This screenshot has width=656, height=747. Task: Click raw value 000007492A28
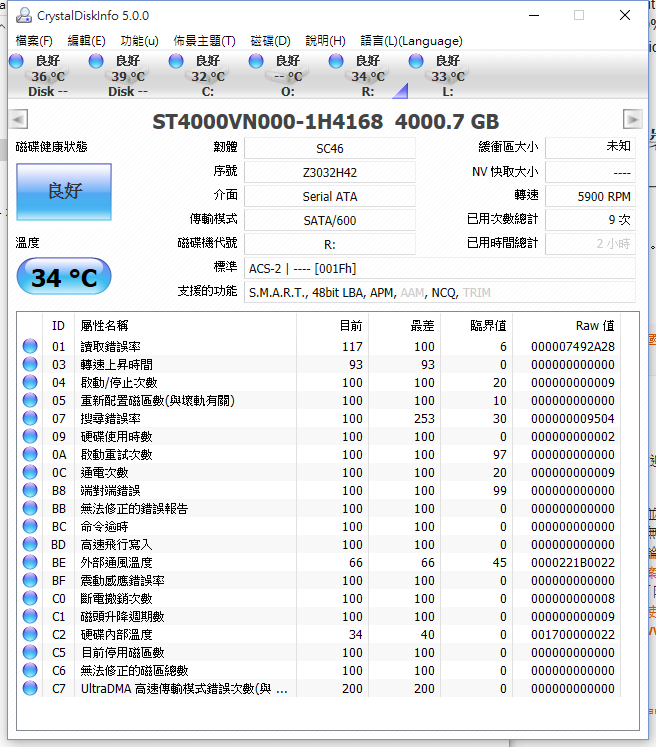573,346
